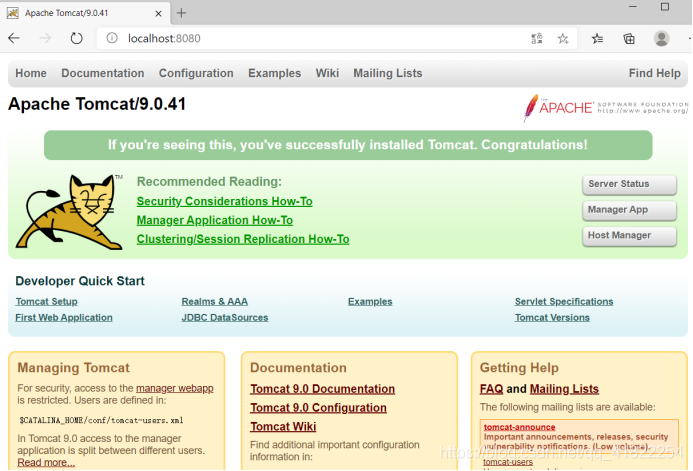Screen dimensions: 693x471
Task: Open the Examples link under Developer Quick Start
Action: point(370,301)
